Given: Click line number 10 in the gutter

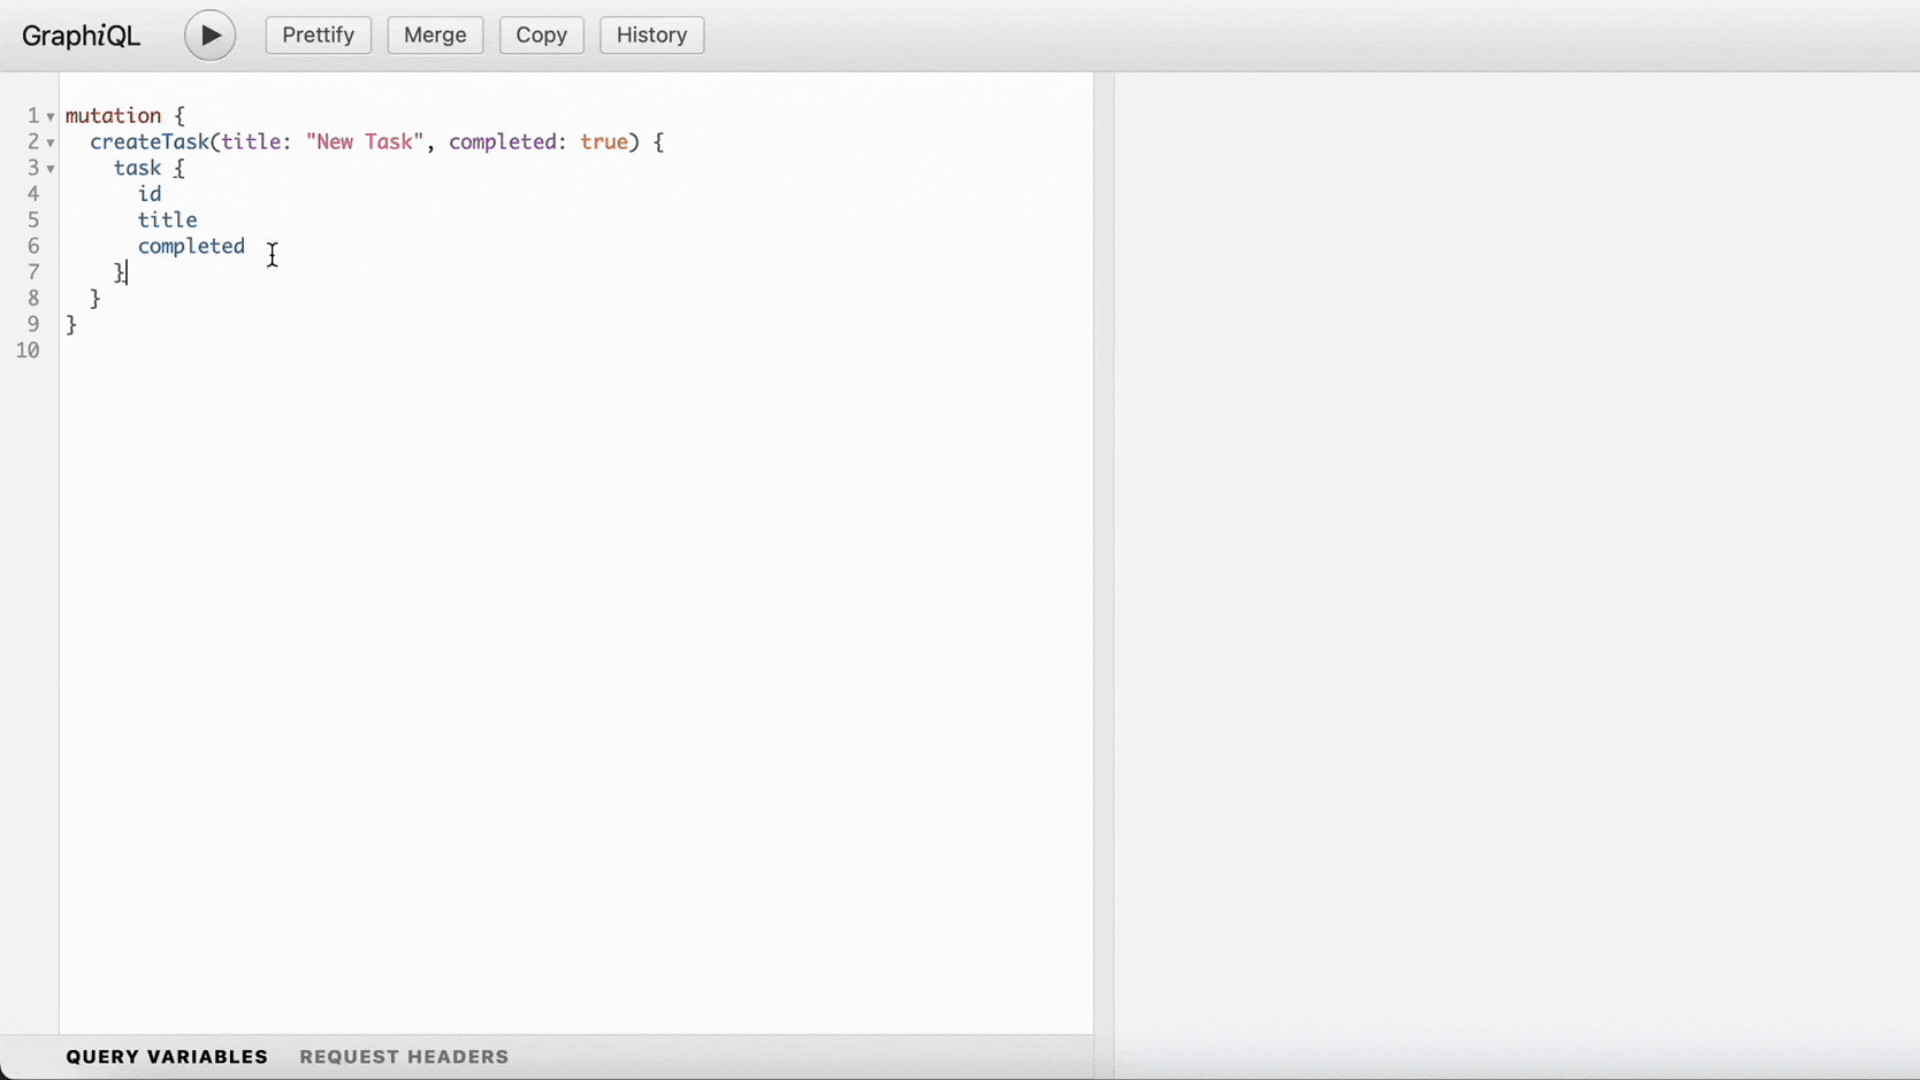Looking at the screenshot, I should [x=28, y=351].
